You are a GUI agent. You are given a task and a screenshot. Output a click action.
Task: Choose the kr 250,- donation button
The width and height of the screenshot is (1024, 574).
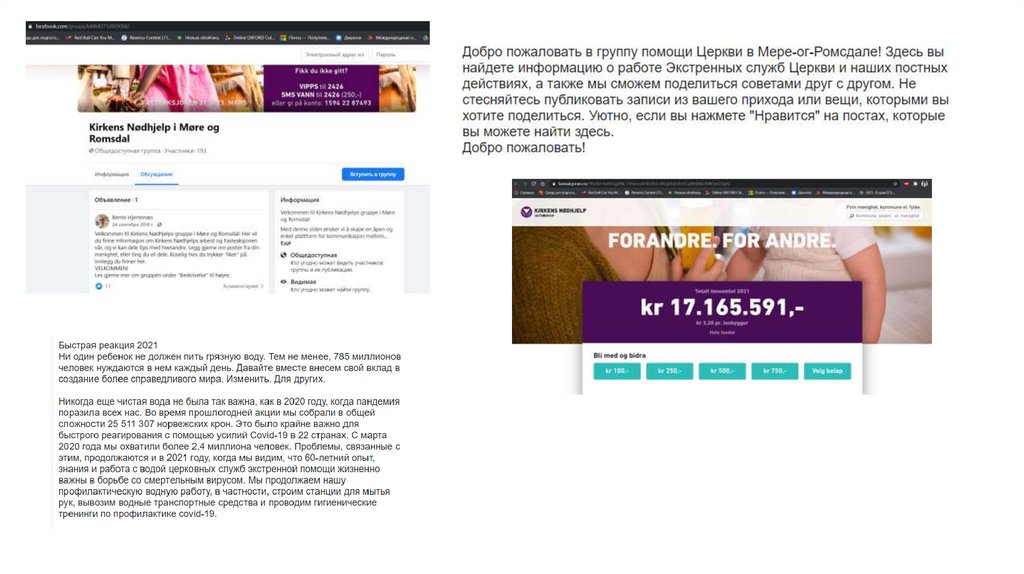pos(669,371)
